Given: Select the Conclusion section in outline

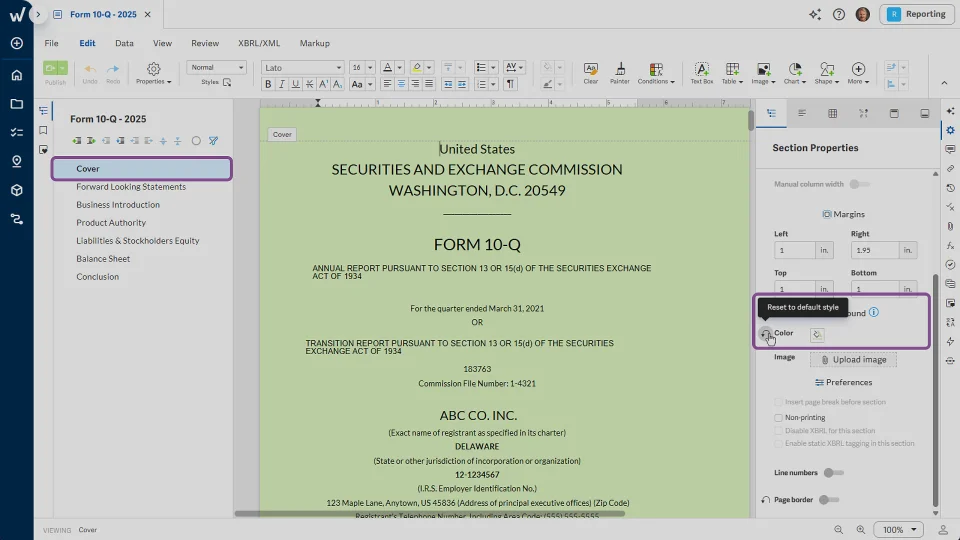Looking at the screenshot, I should tap(97, 277).
